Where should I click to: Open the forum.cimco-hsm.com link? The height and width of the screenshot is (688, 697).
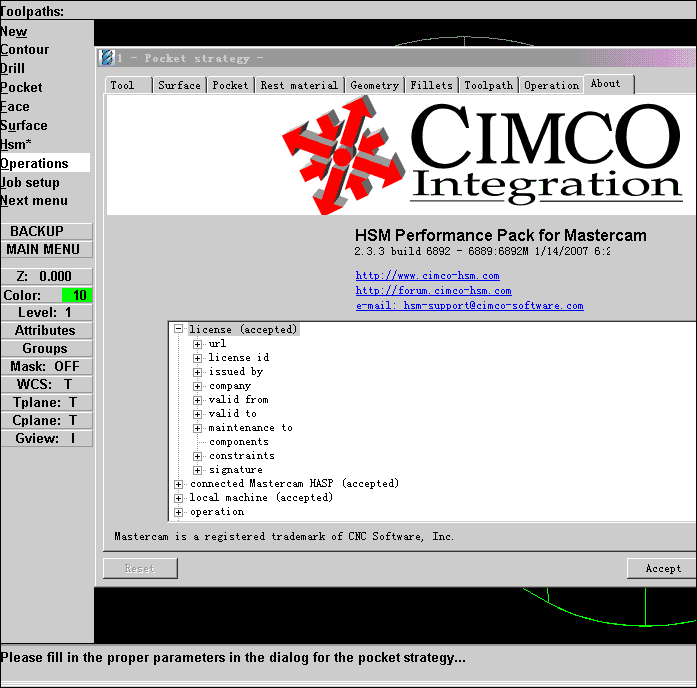433,291
